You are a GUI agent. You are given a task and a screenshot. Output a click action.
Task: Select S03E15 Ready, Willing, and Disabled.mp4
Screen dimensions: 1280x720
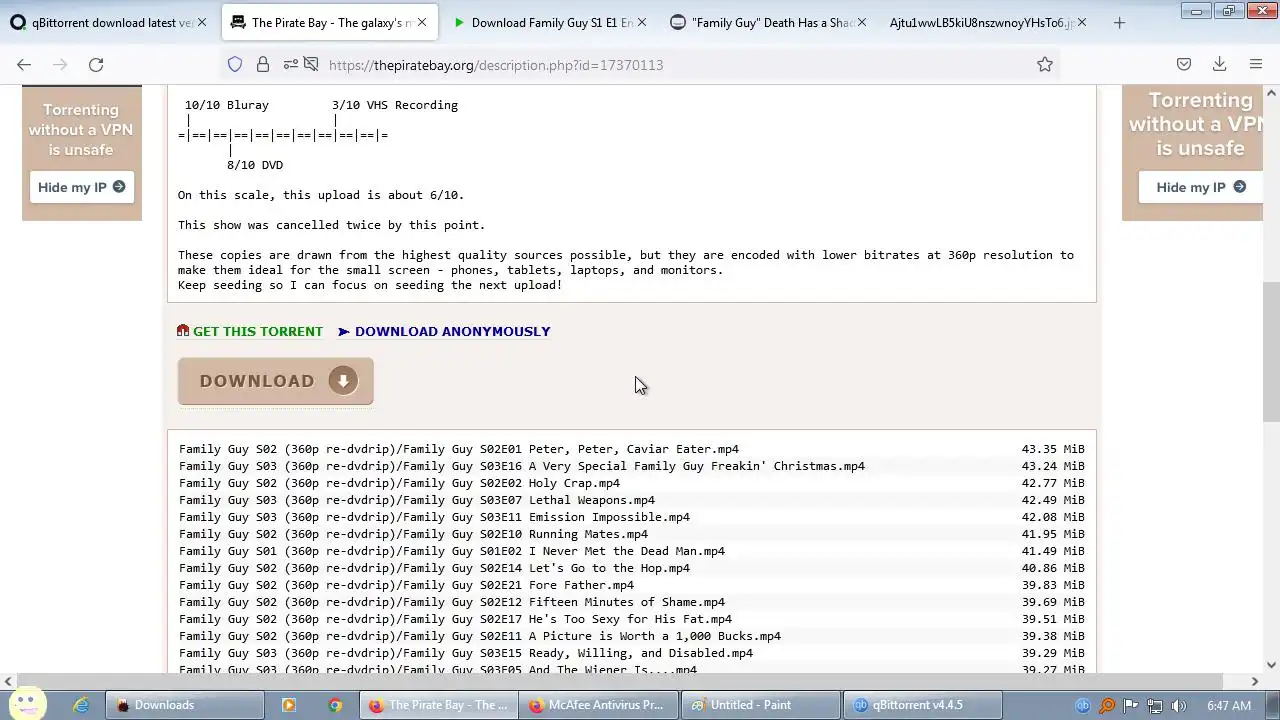(x=632, y=653)
